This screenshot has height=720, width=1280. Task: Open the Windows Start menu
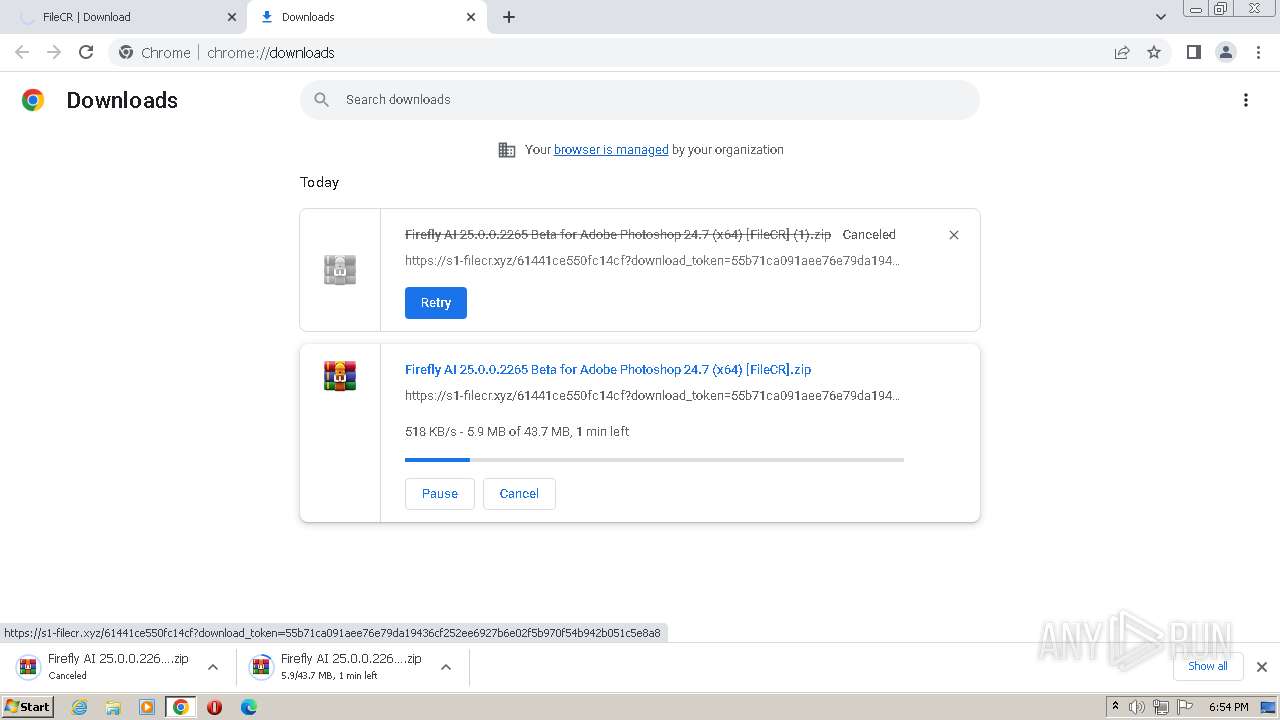point(28,706)
